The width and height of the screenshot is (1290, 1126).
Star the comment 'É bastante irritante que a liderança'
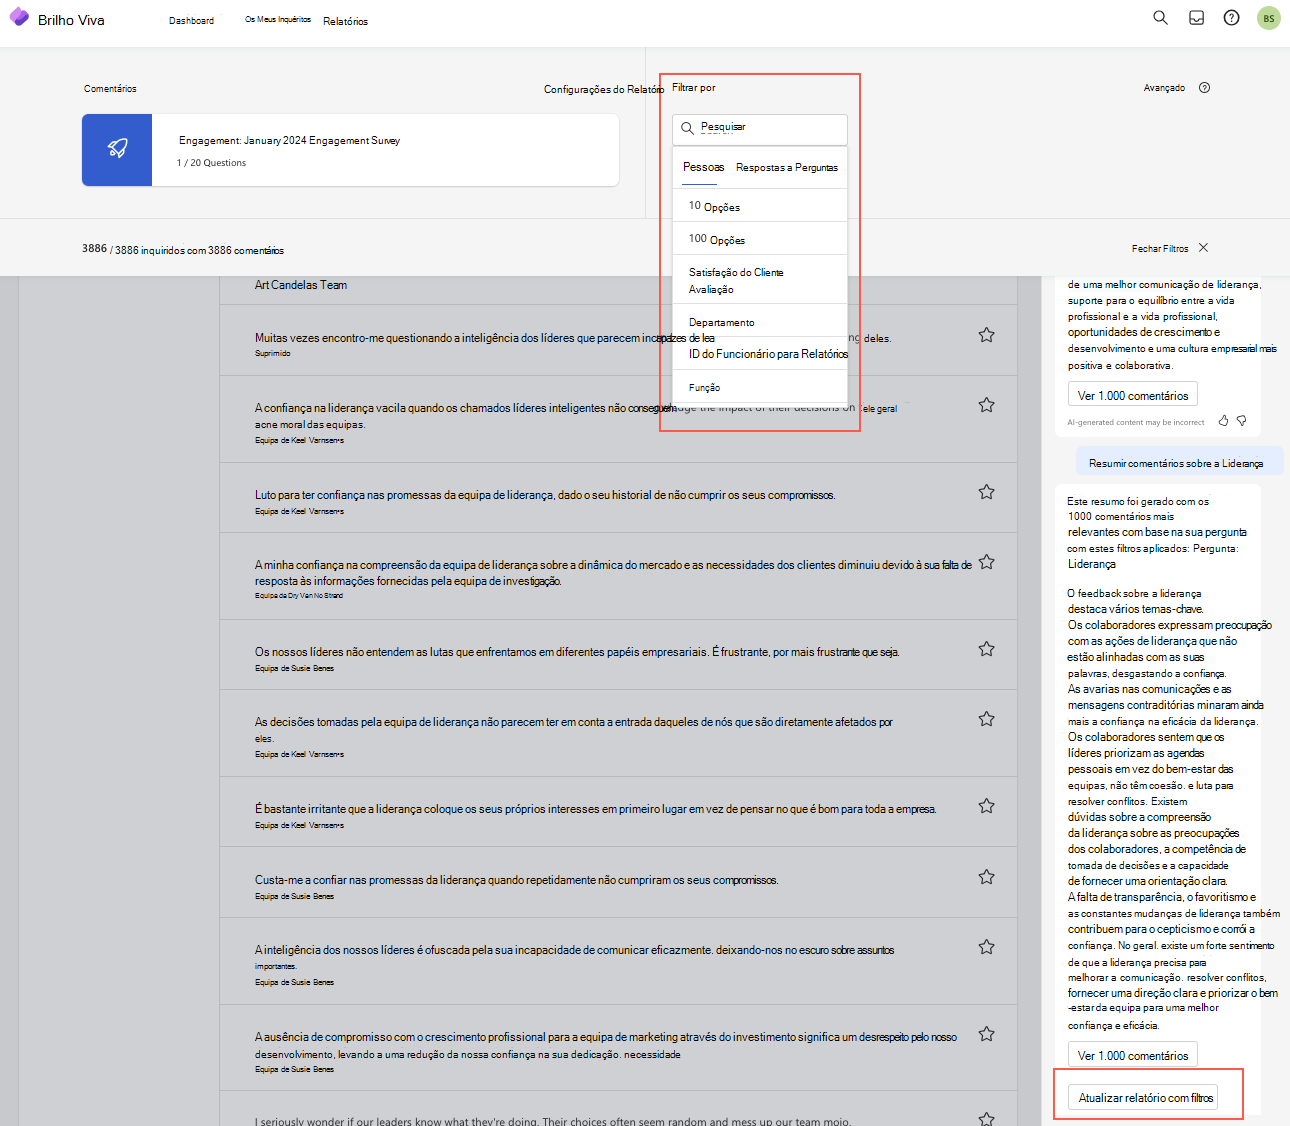point(986,806)
